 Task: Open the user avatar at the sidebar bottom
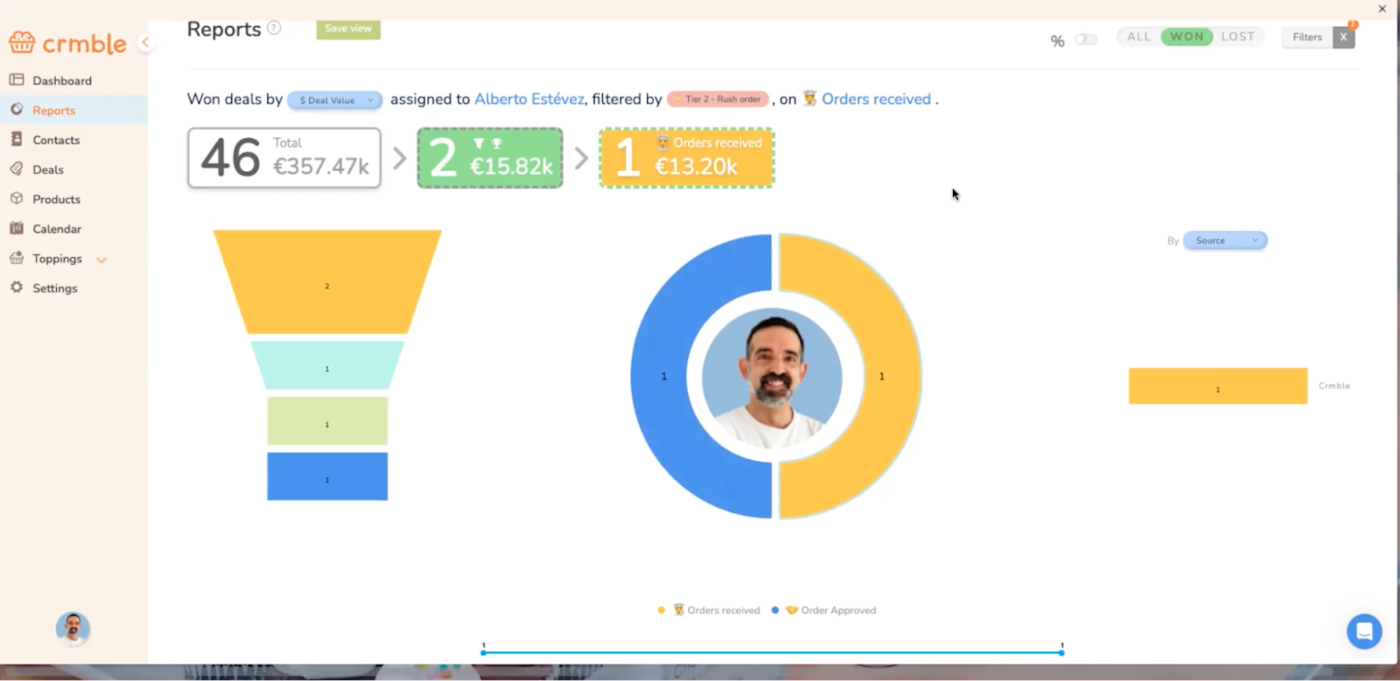tap(73, 628)
